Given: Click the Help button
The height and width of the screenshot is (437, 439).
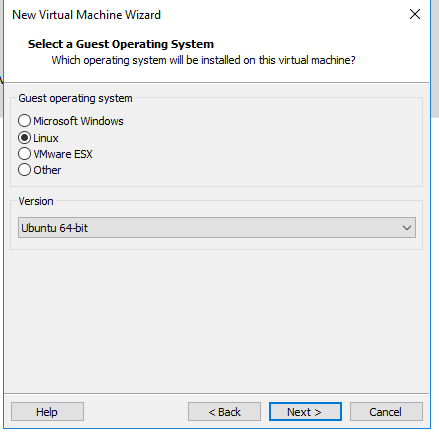Looking at the screenshot, I should point(47,412).
